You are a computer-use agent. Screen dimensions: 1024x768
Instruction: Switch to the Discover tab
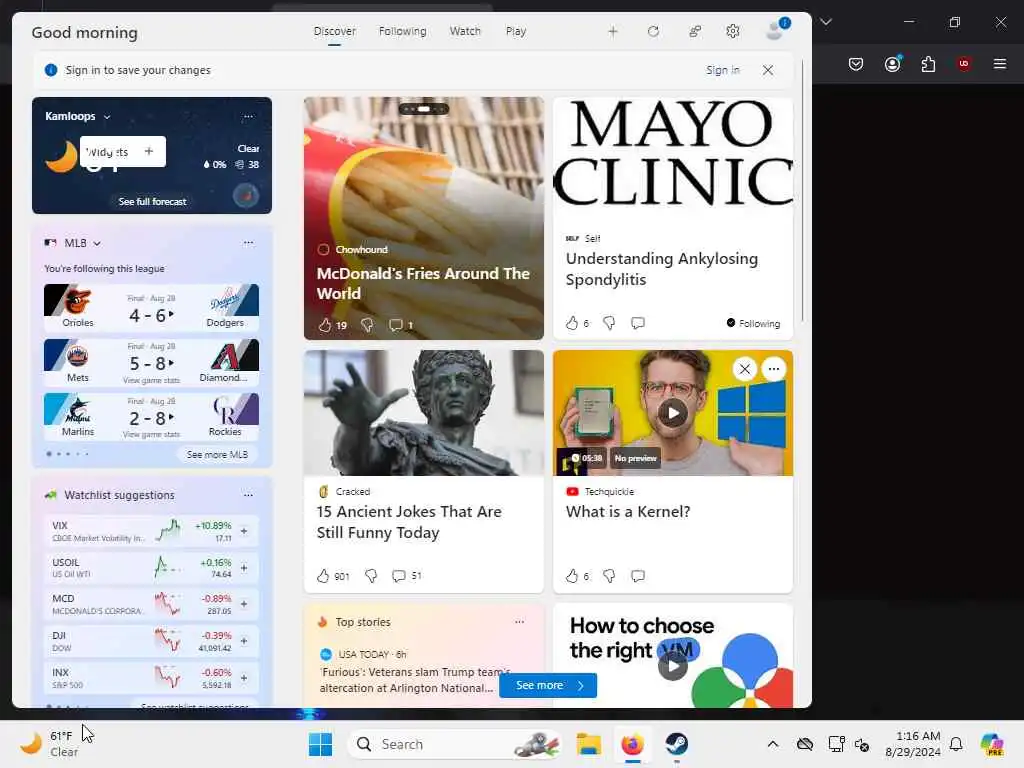tap(334, 31)
